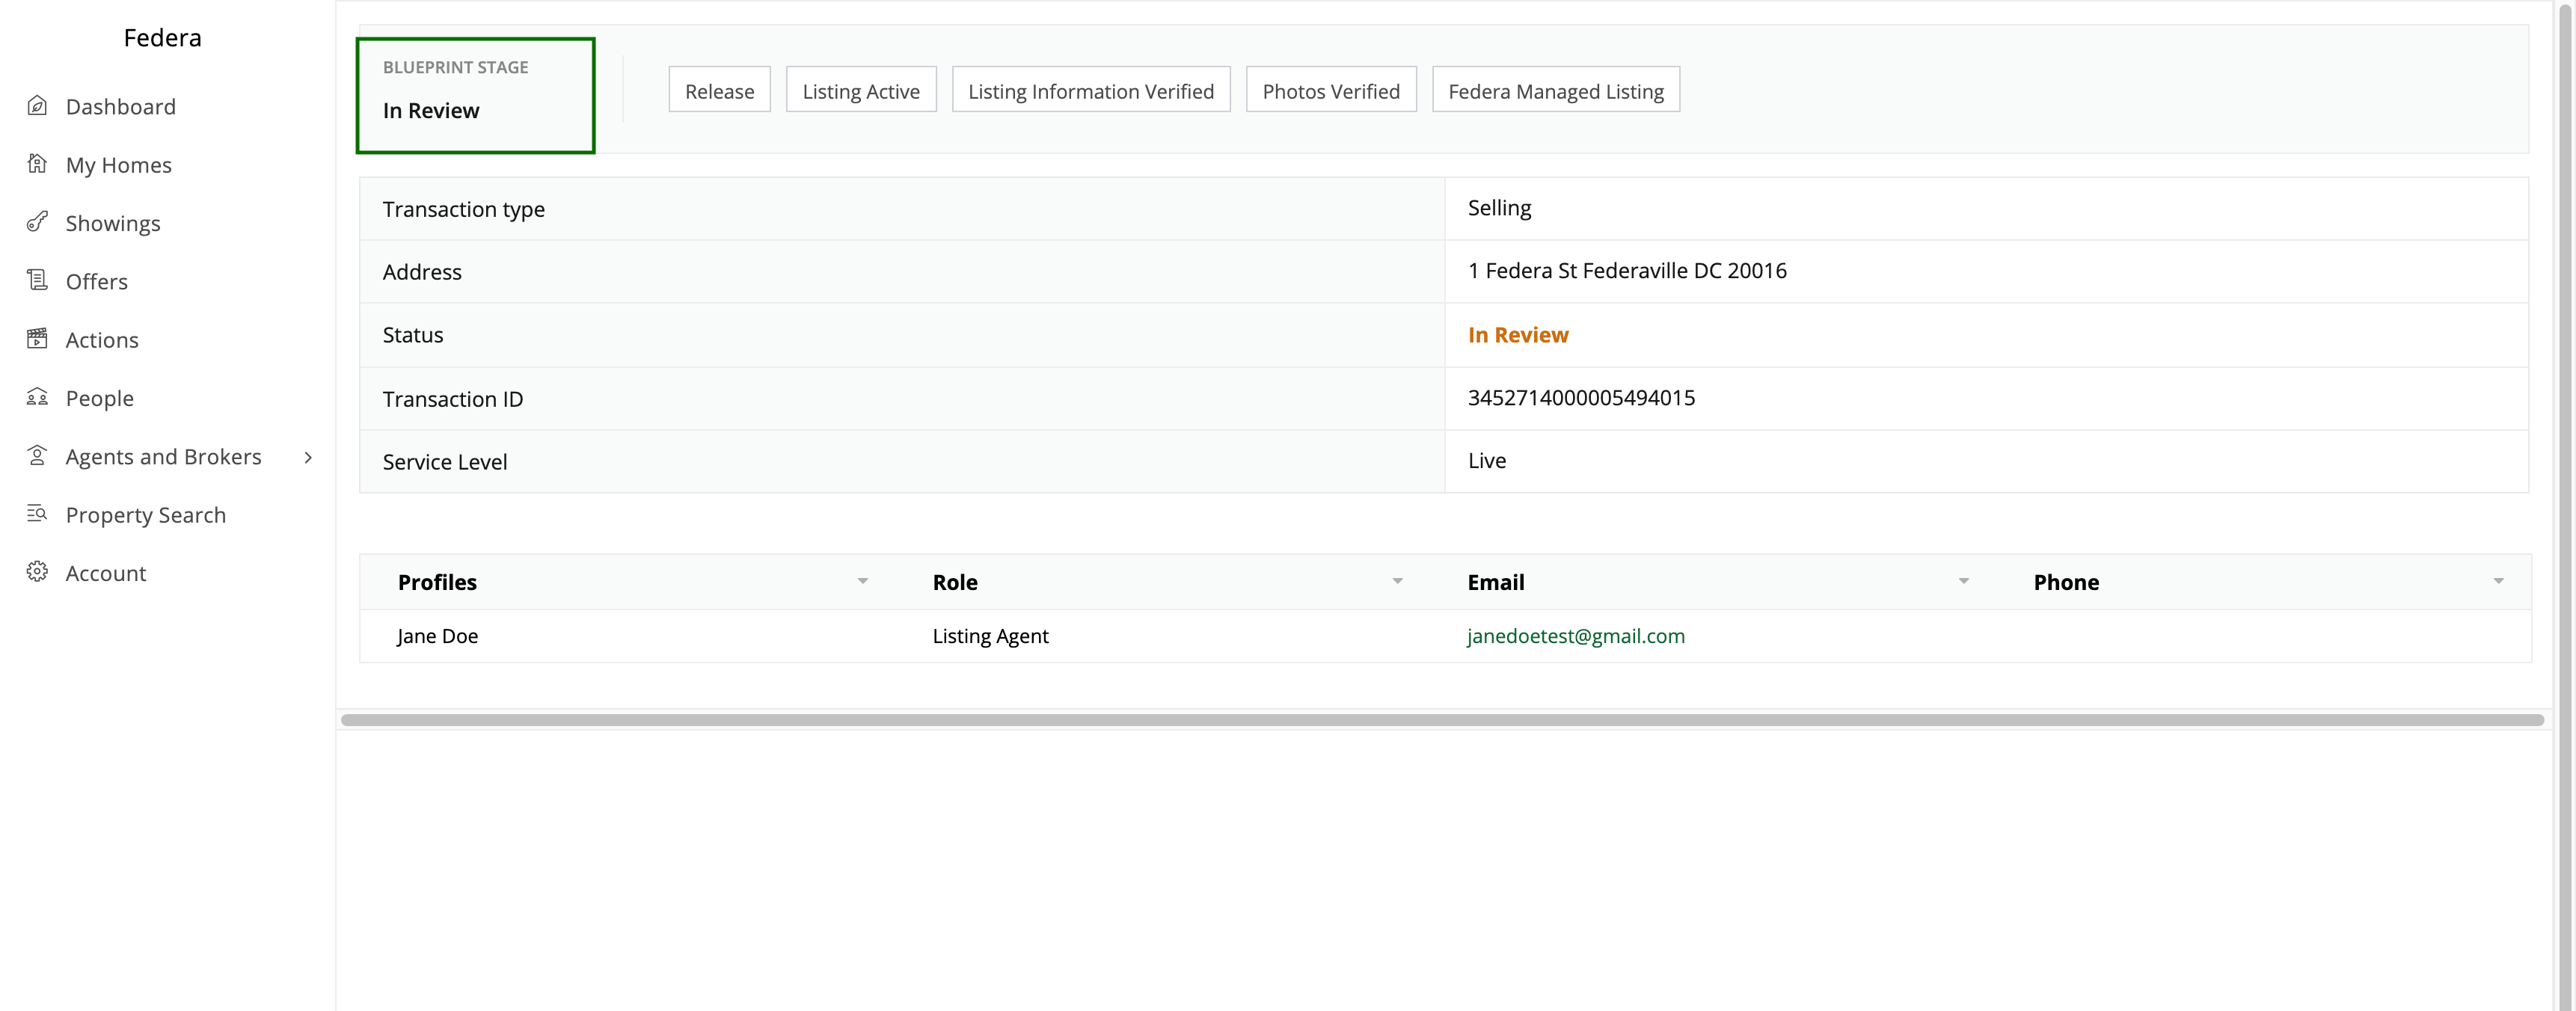This screenshot has width=2576, height=1011.
Task: Open the Account menu item
Action: [x=105, y=573]
